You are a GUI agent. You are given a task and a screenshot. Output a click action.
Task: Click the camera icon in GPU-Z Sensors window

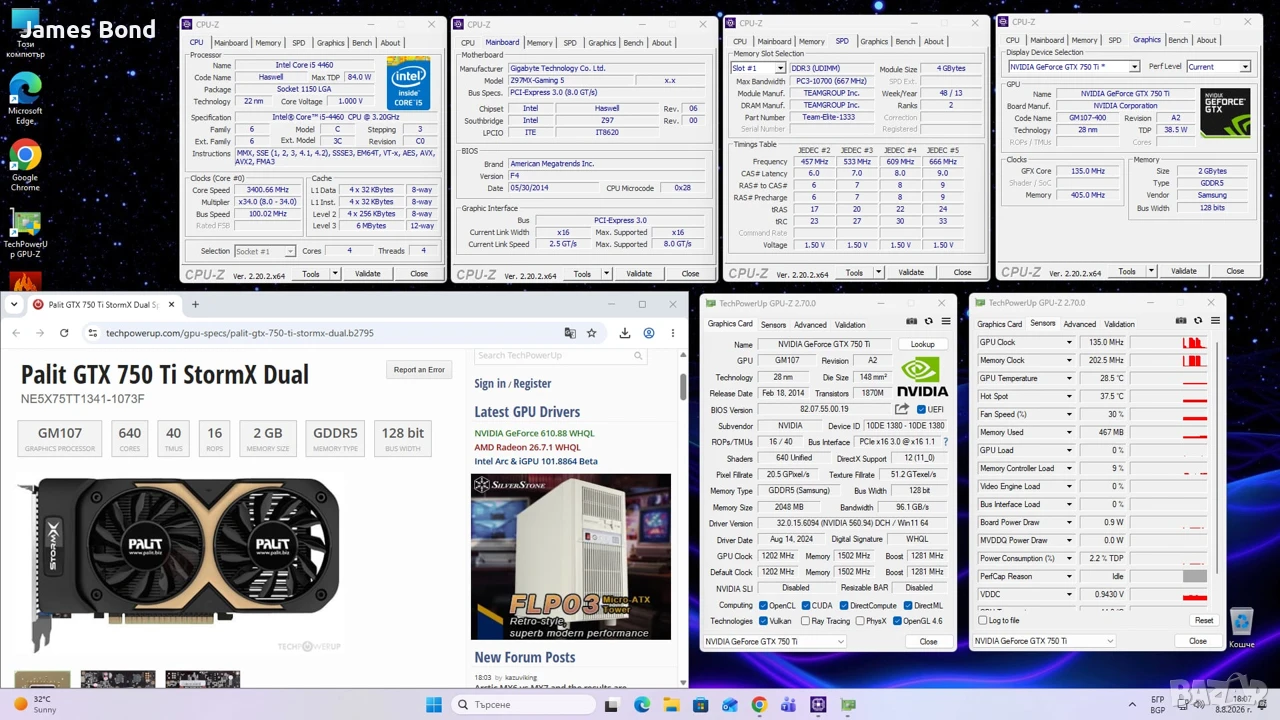1181,321
